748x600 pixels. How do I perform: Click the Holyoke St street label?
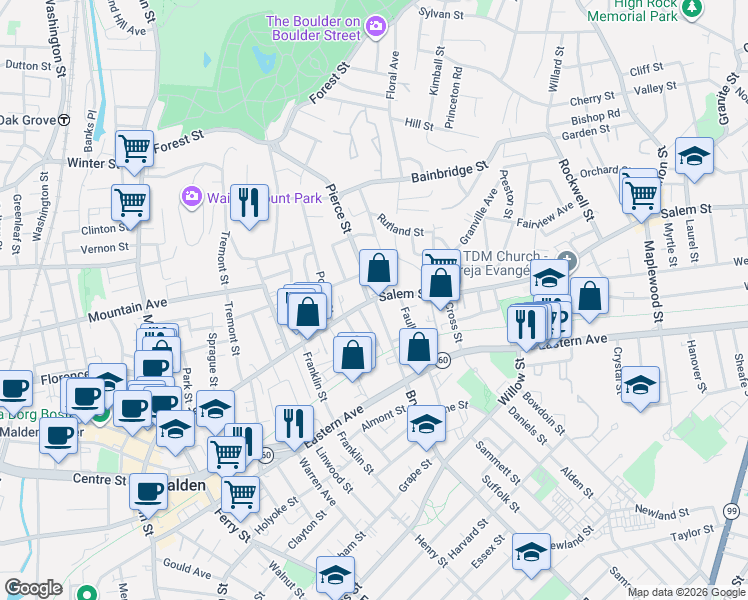(276, 516)
